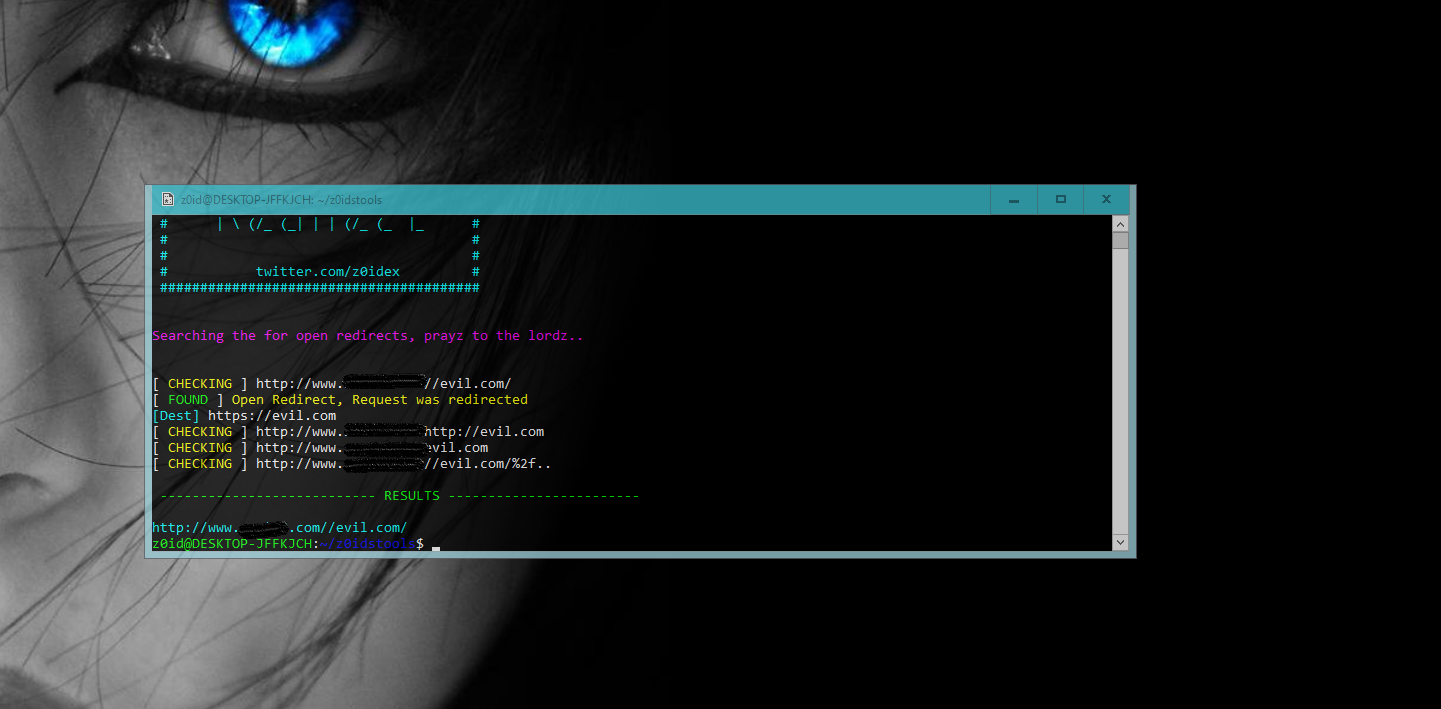This screenshot has width=1441, height=709.
Task: Click the scrollbar up arrow in terminal
Action: (1120, 223)
